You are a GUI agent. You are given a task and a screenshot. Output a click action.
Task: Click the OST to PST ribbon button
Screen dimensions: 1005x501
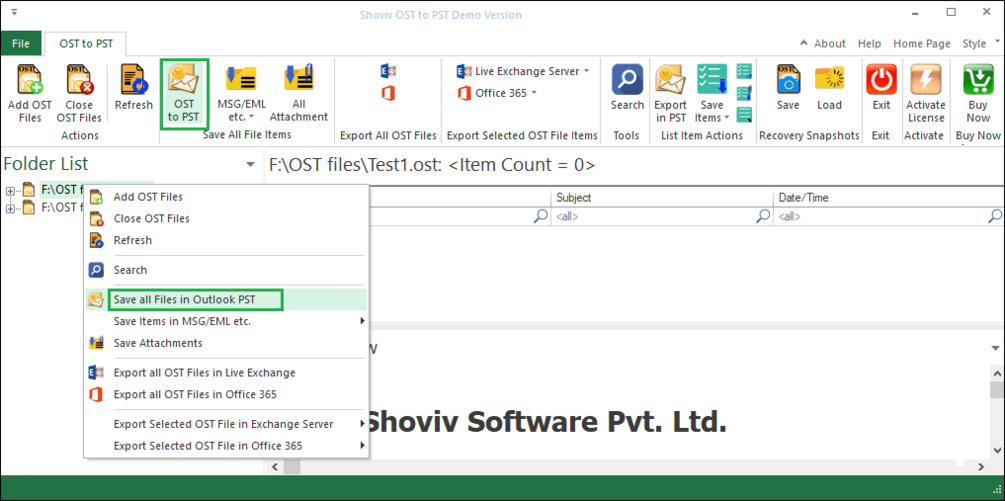point(184,93)
